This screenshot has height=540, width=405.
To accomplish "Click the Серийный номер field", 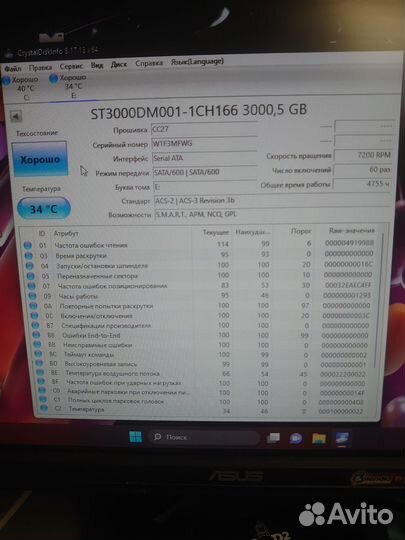I will 204,144.
